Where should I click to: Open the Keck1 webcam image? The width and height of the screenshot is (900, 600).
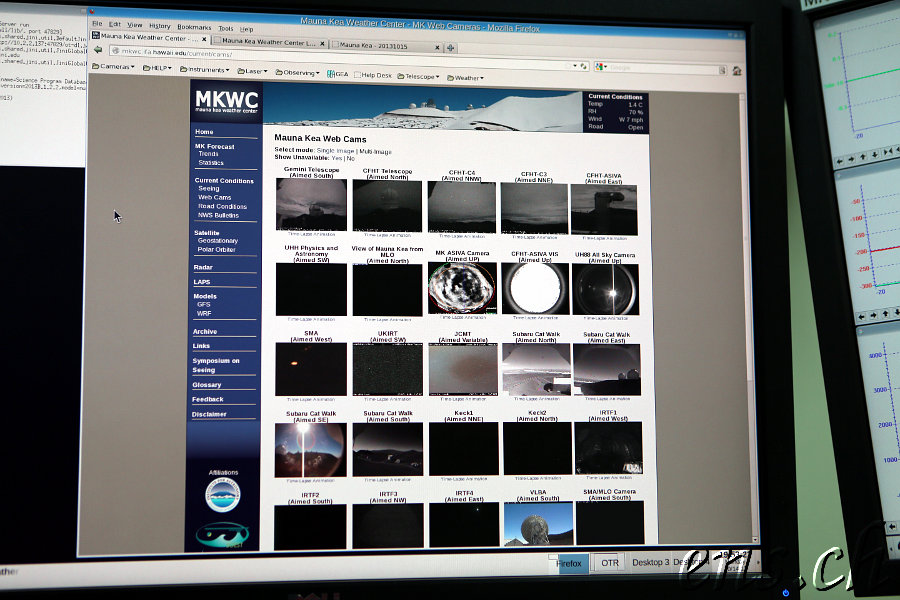pyautogui.click(x=464, y=449)
